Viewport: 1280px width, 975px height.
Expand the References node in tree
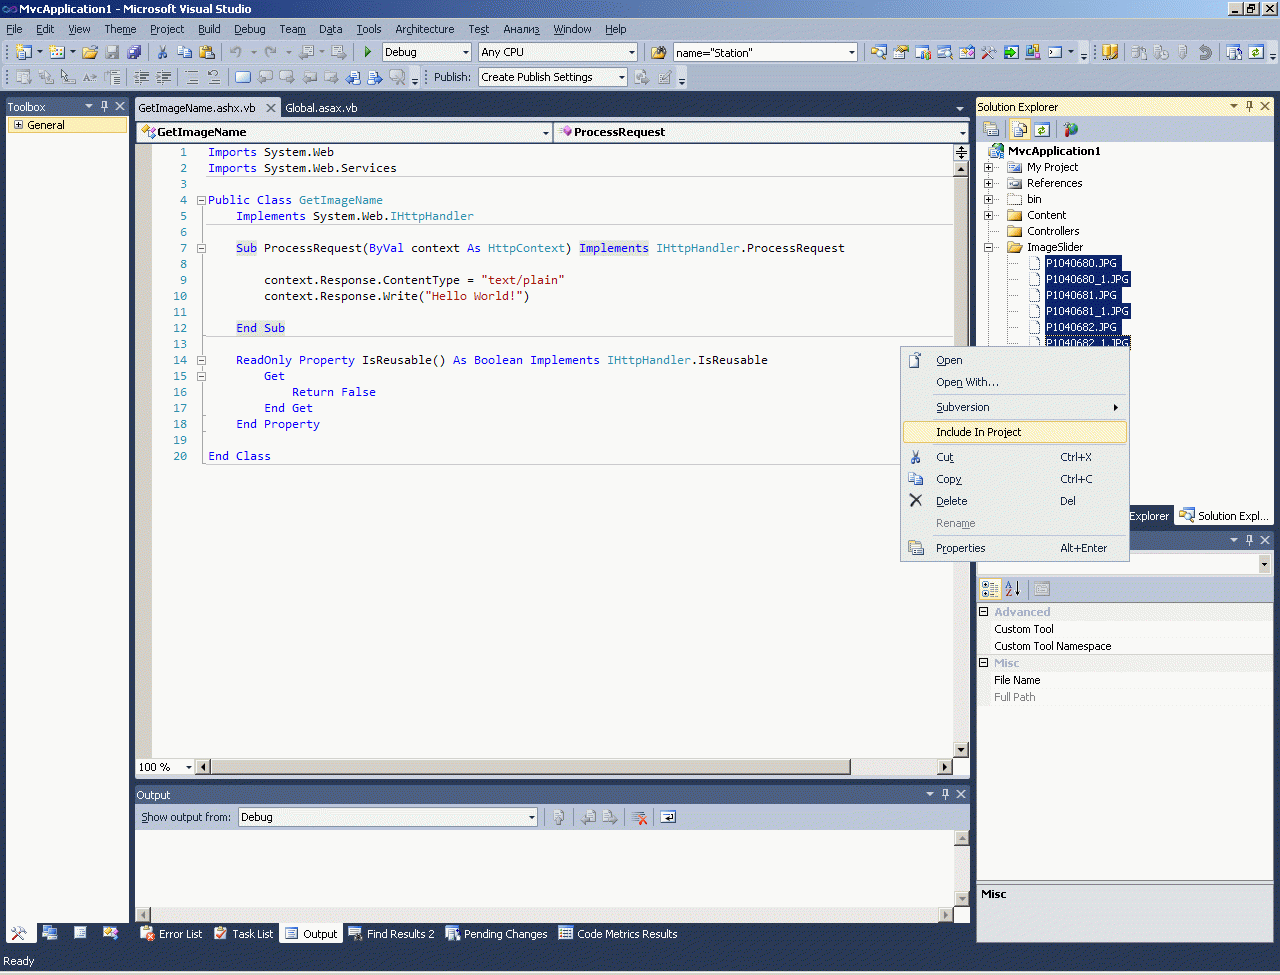click(989, 183)
